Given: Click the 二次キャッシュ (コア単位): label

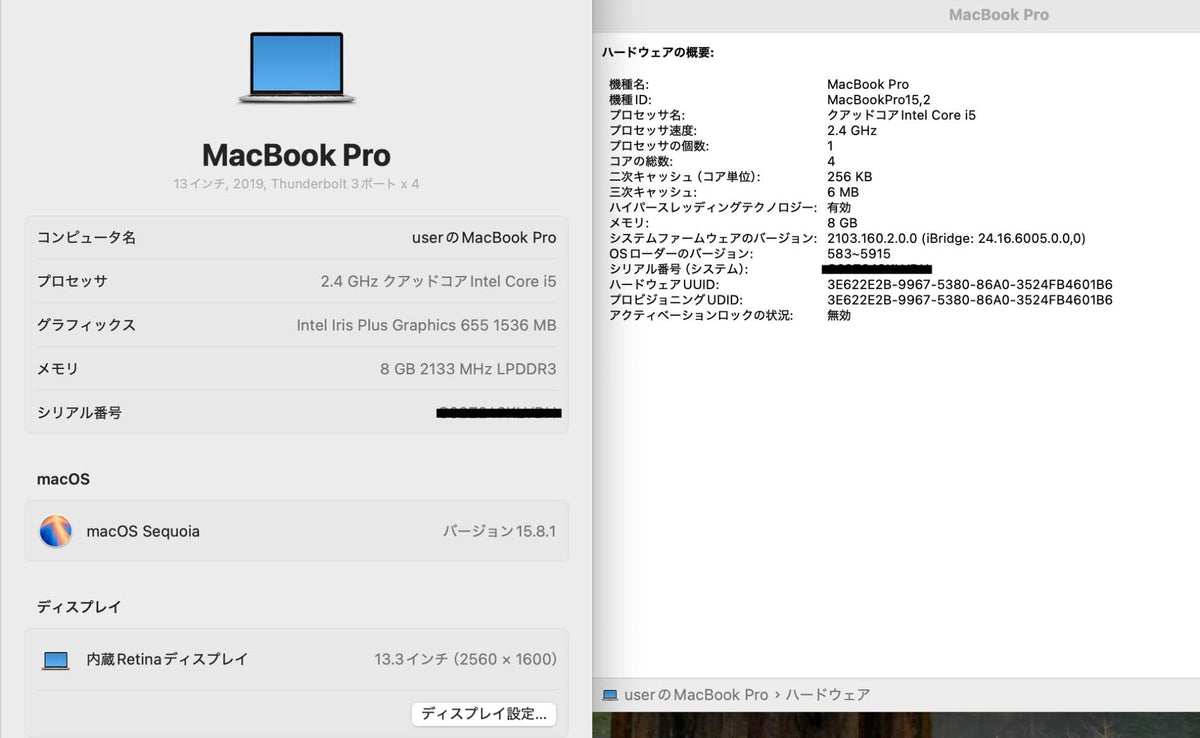Looking at the screenshot, I should (x=685, y=177).
